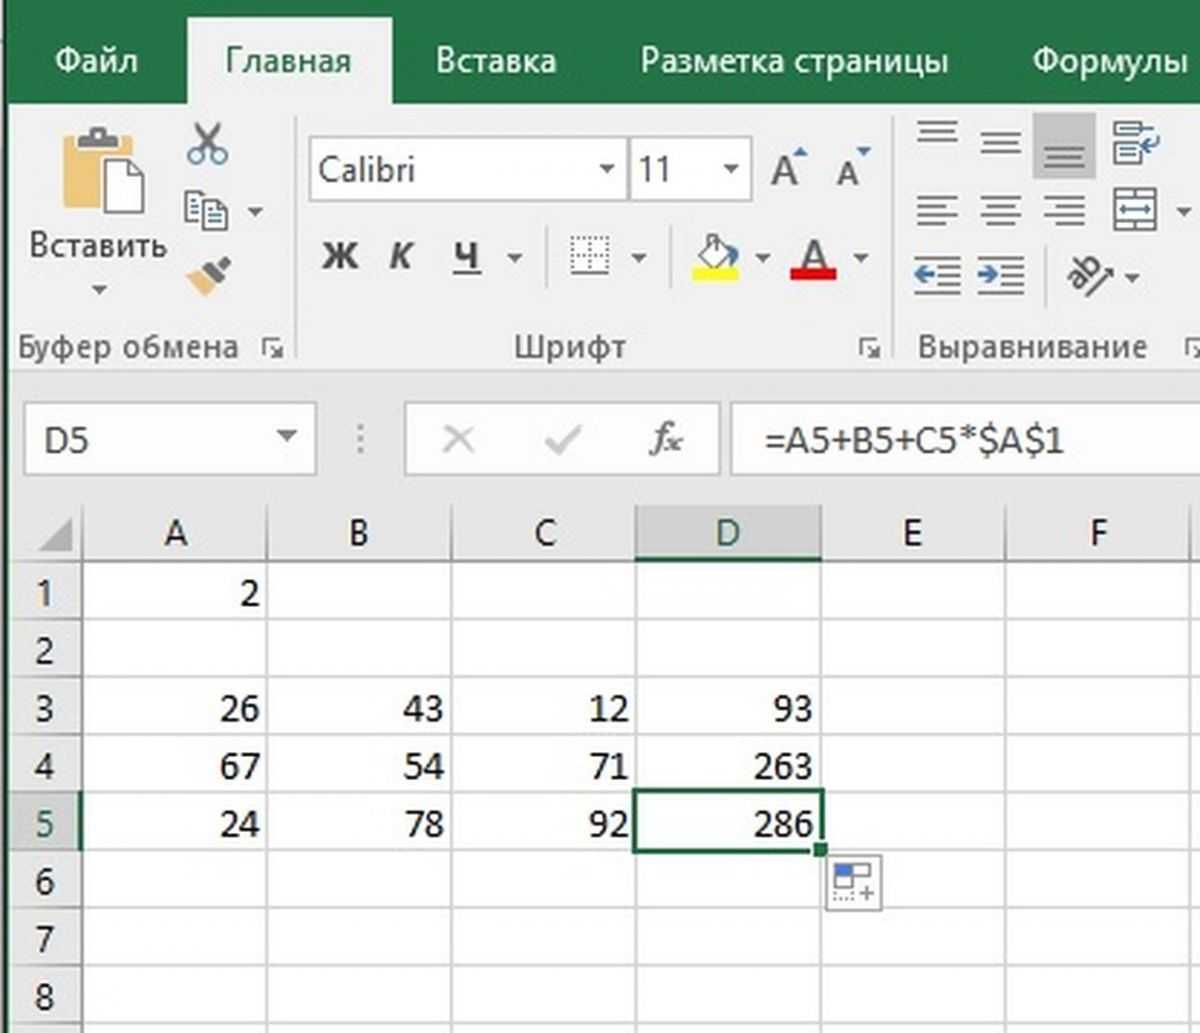Increase font size with large A
The height and width of the screenshot is (1033, 1200).
789,168
